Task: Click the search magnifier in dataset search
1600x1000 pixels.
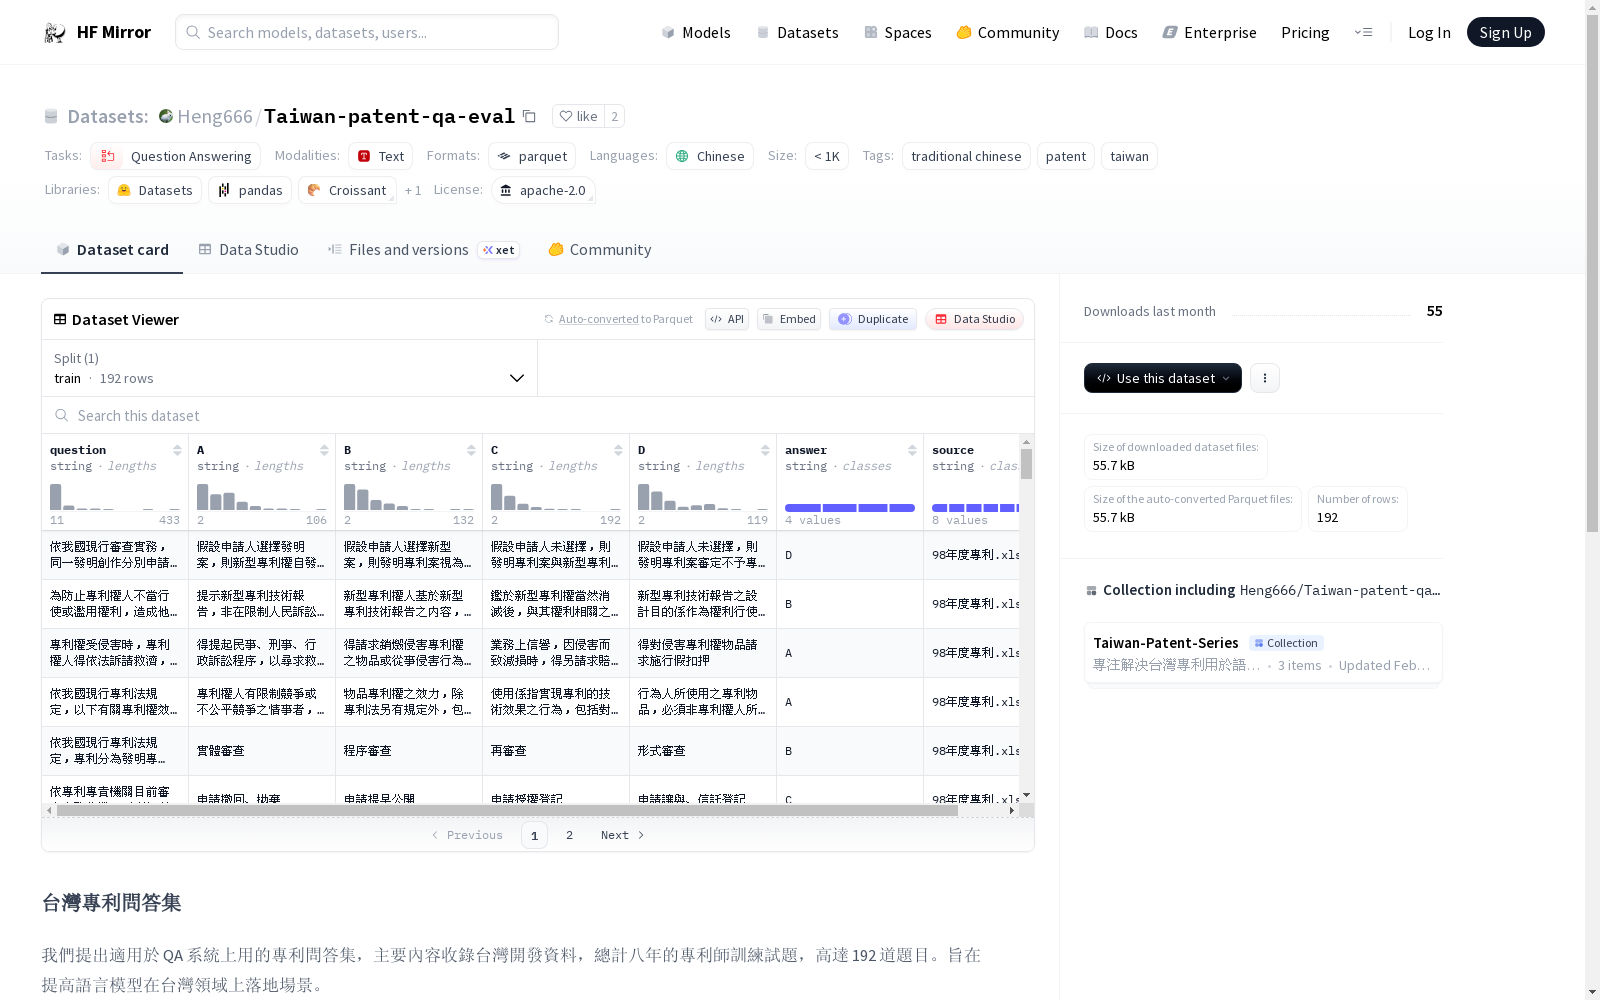Action: [62, 415]
